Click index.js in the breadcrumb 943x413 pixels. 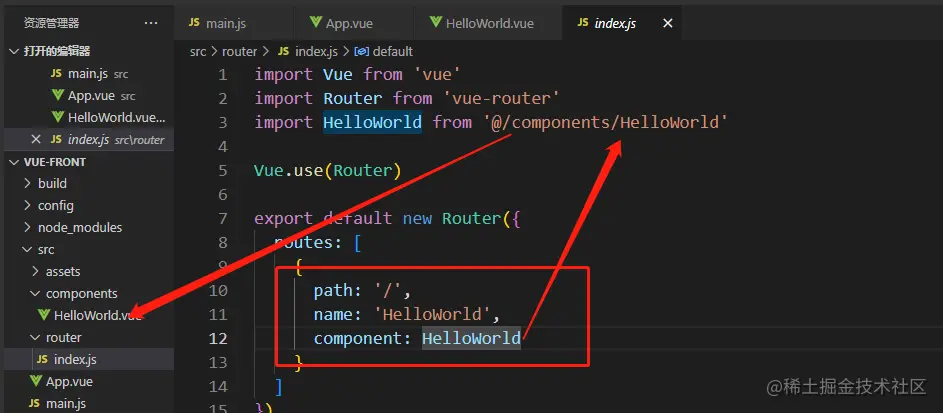[316, 52]
